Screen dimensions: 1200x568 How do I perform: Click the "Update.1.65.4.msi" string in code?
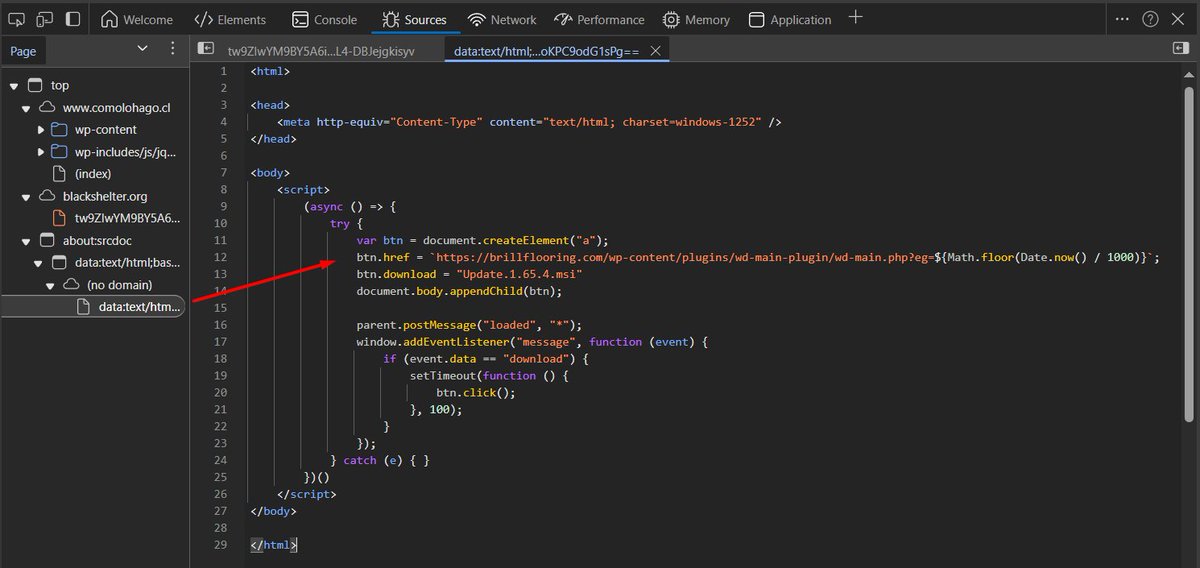[x=519, y=274]
